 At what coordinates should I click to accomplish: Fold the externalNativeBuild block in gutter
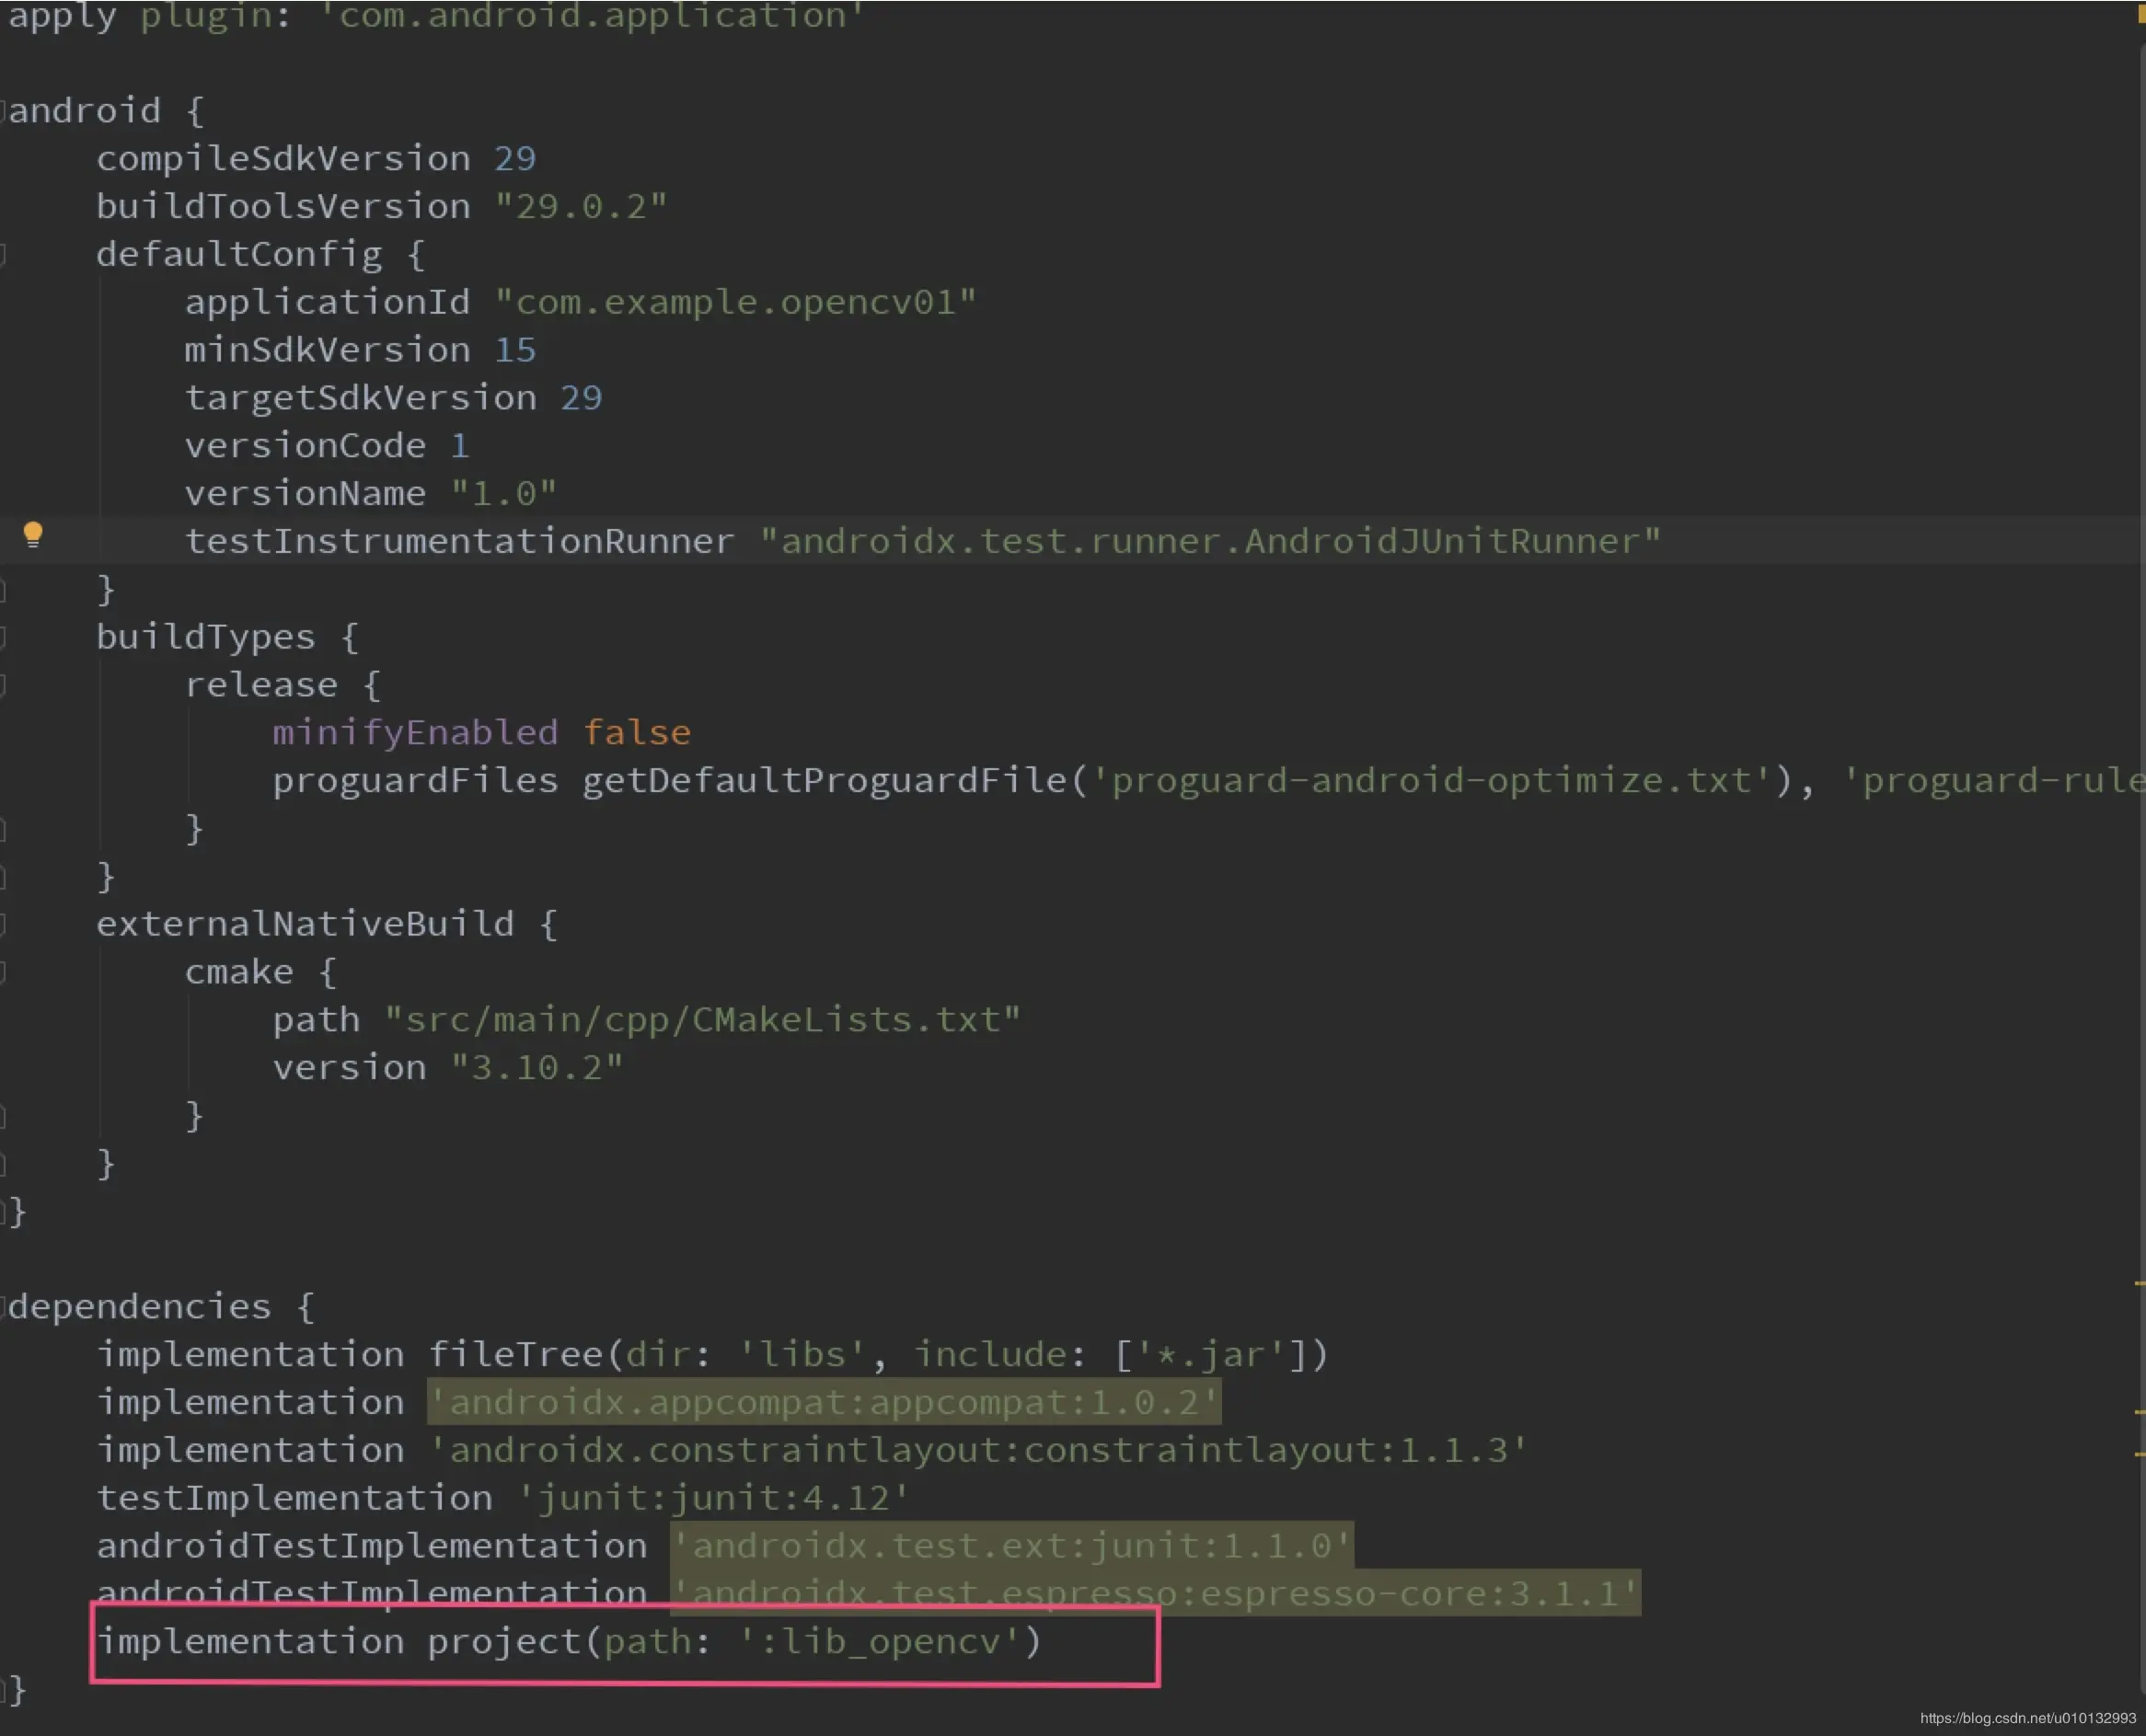4,923
